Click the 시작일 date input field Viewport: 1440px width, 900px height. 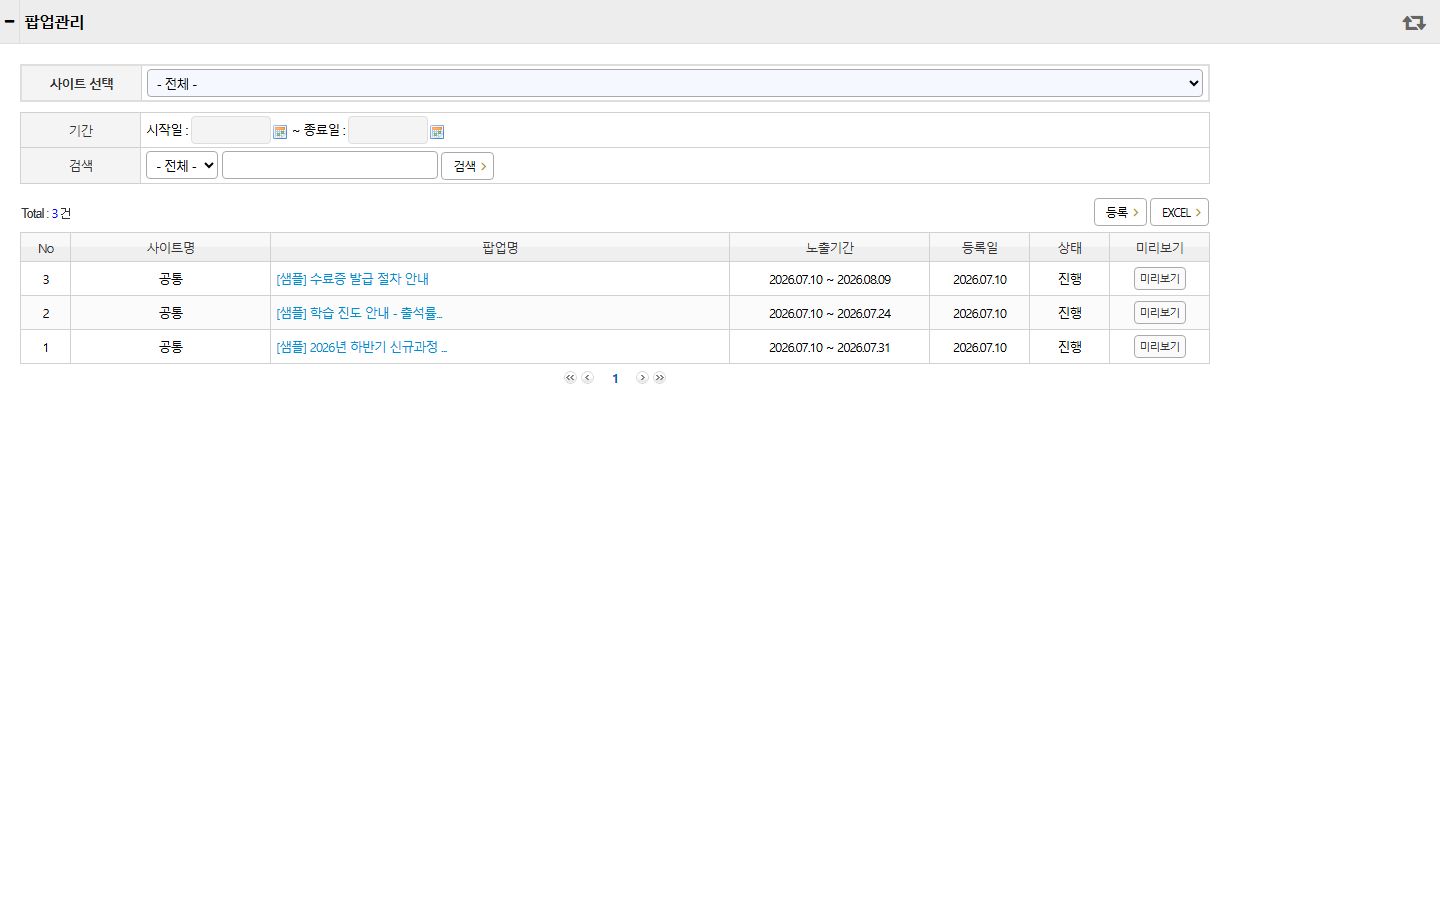(x=231, y=130)
